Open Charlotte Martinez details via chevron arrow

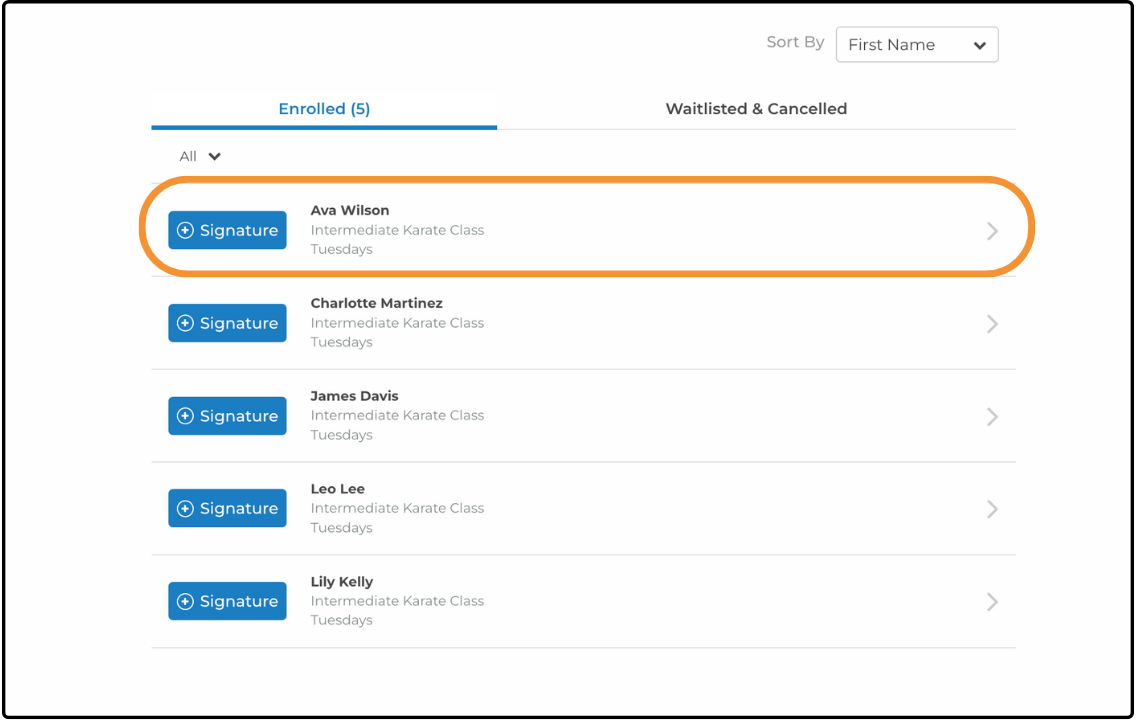click(x=993, y=323)
